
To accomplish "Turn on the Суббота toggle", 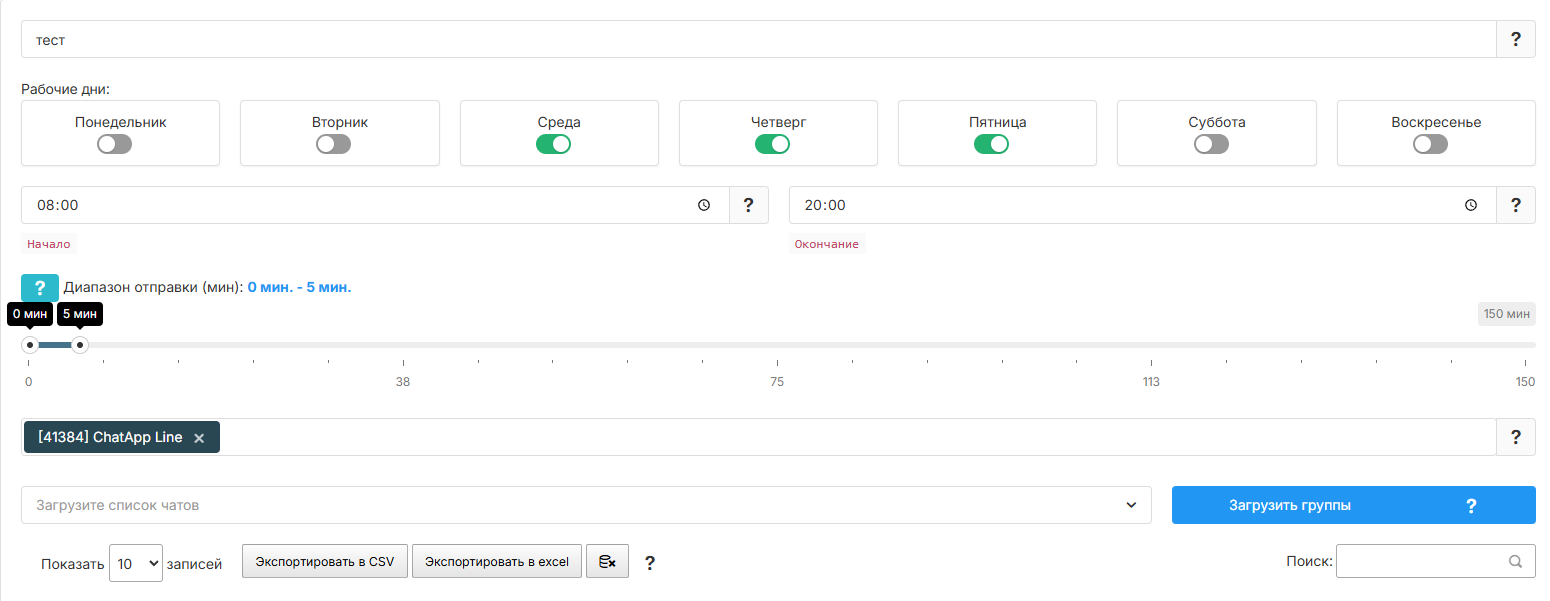I will click(1211, 144).
